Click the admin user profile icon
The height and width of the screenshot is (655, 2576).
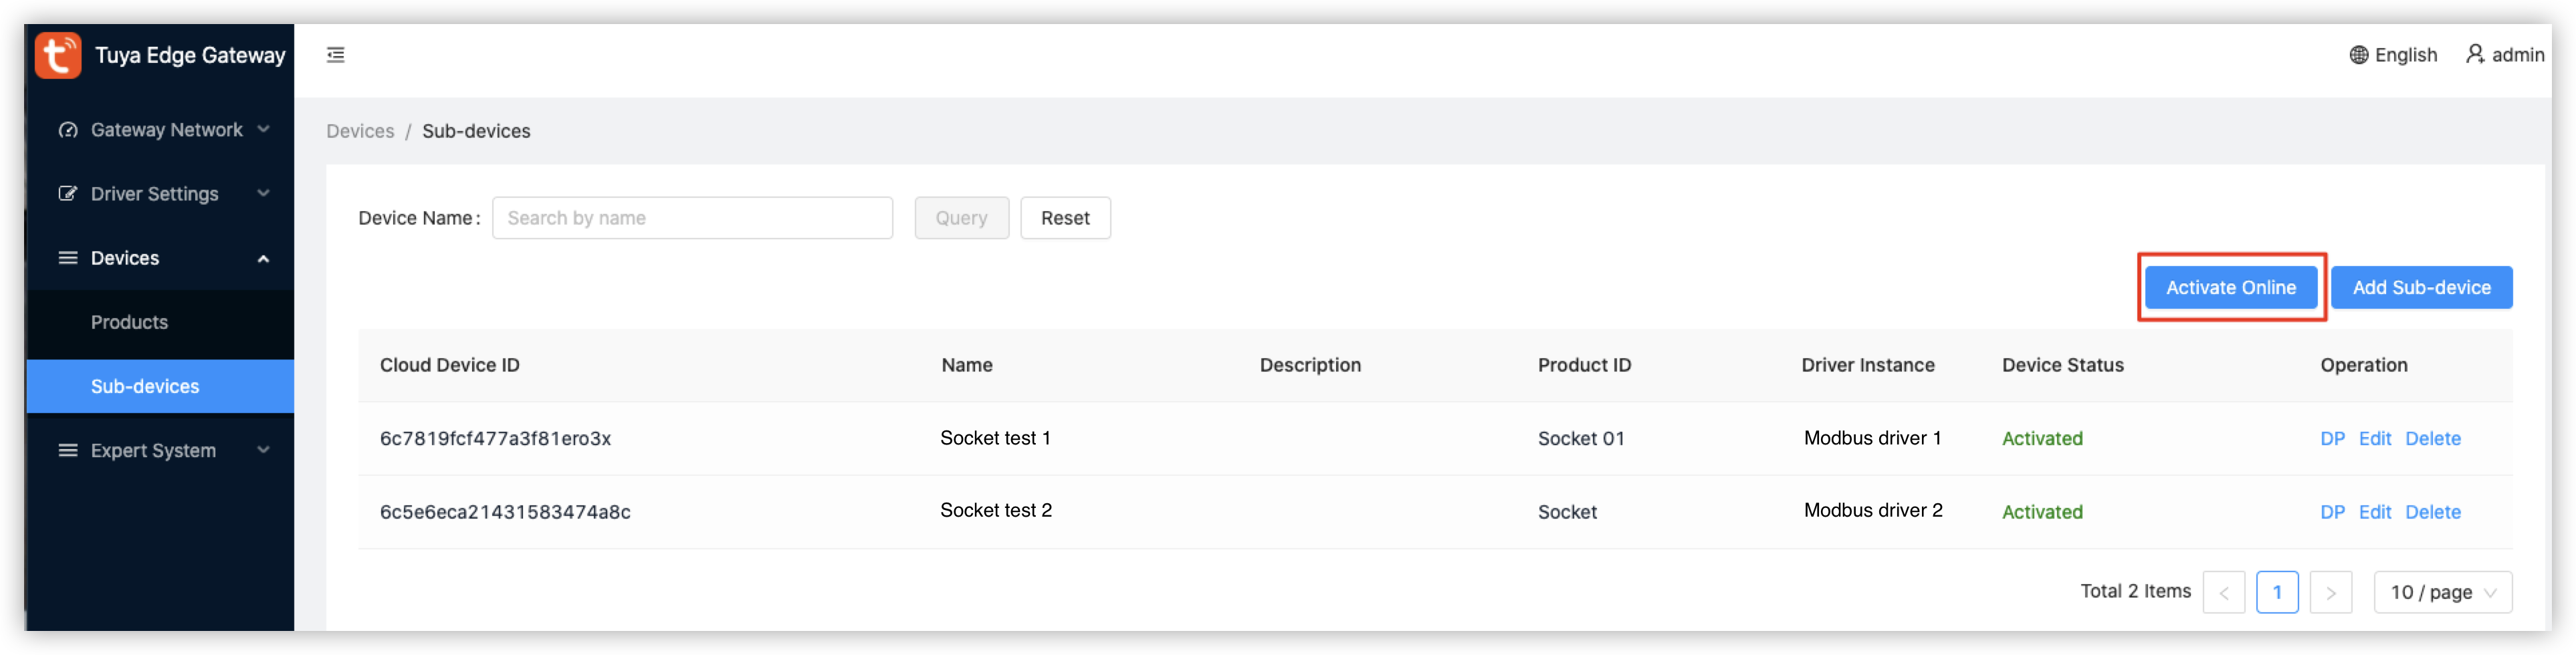click(x=2474, y=54)
